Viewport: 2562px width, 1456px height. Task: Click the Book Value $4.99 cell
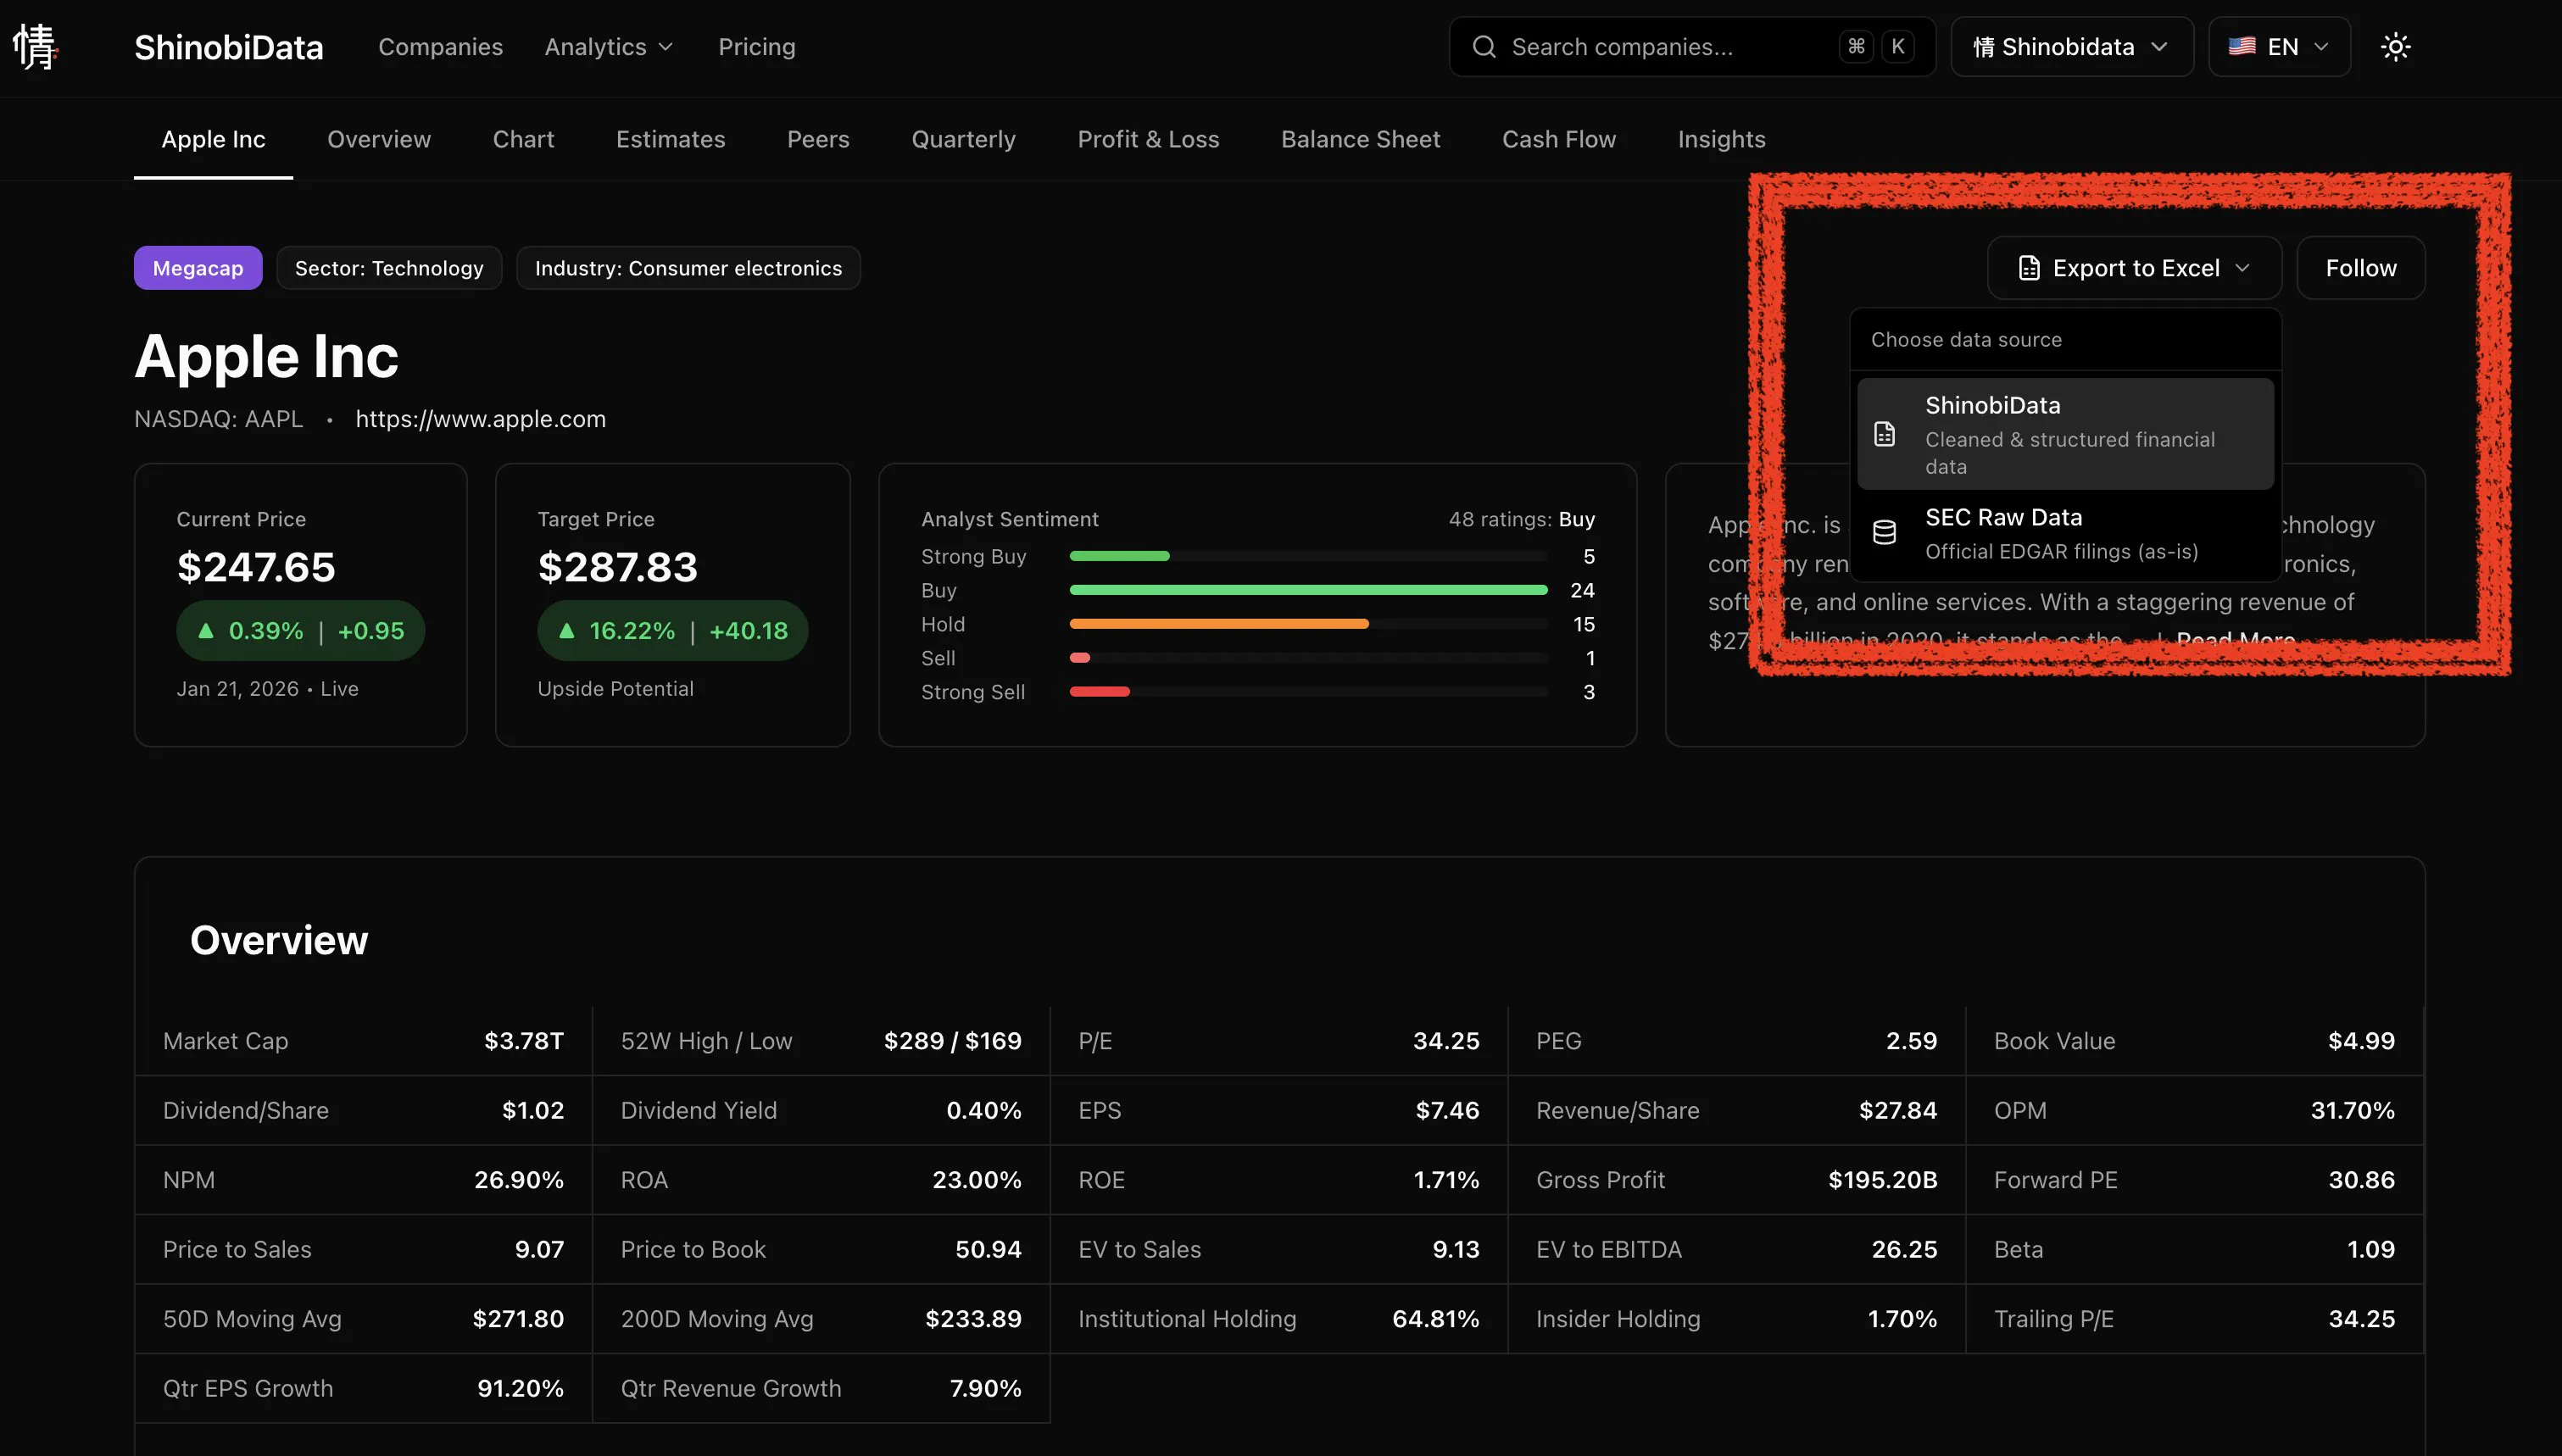tap(2195, 1041)
